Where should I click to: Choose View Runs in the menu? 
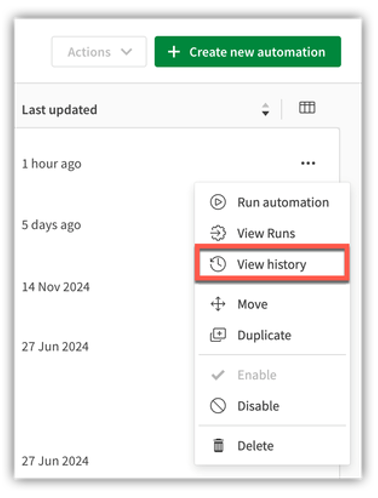272,233
